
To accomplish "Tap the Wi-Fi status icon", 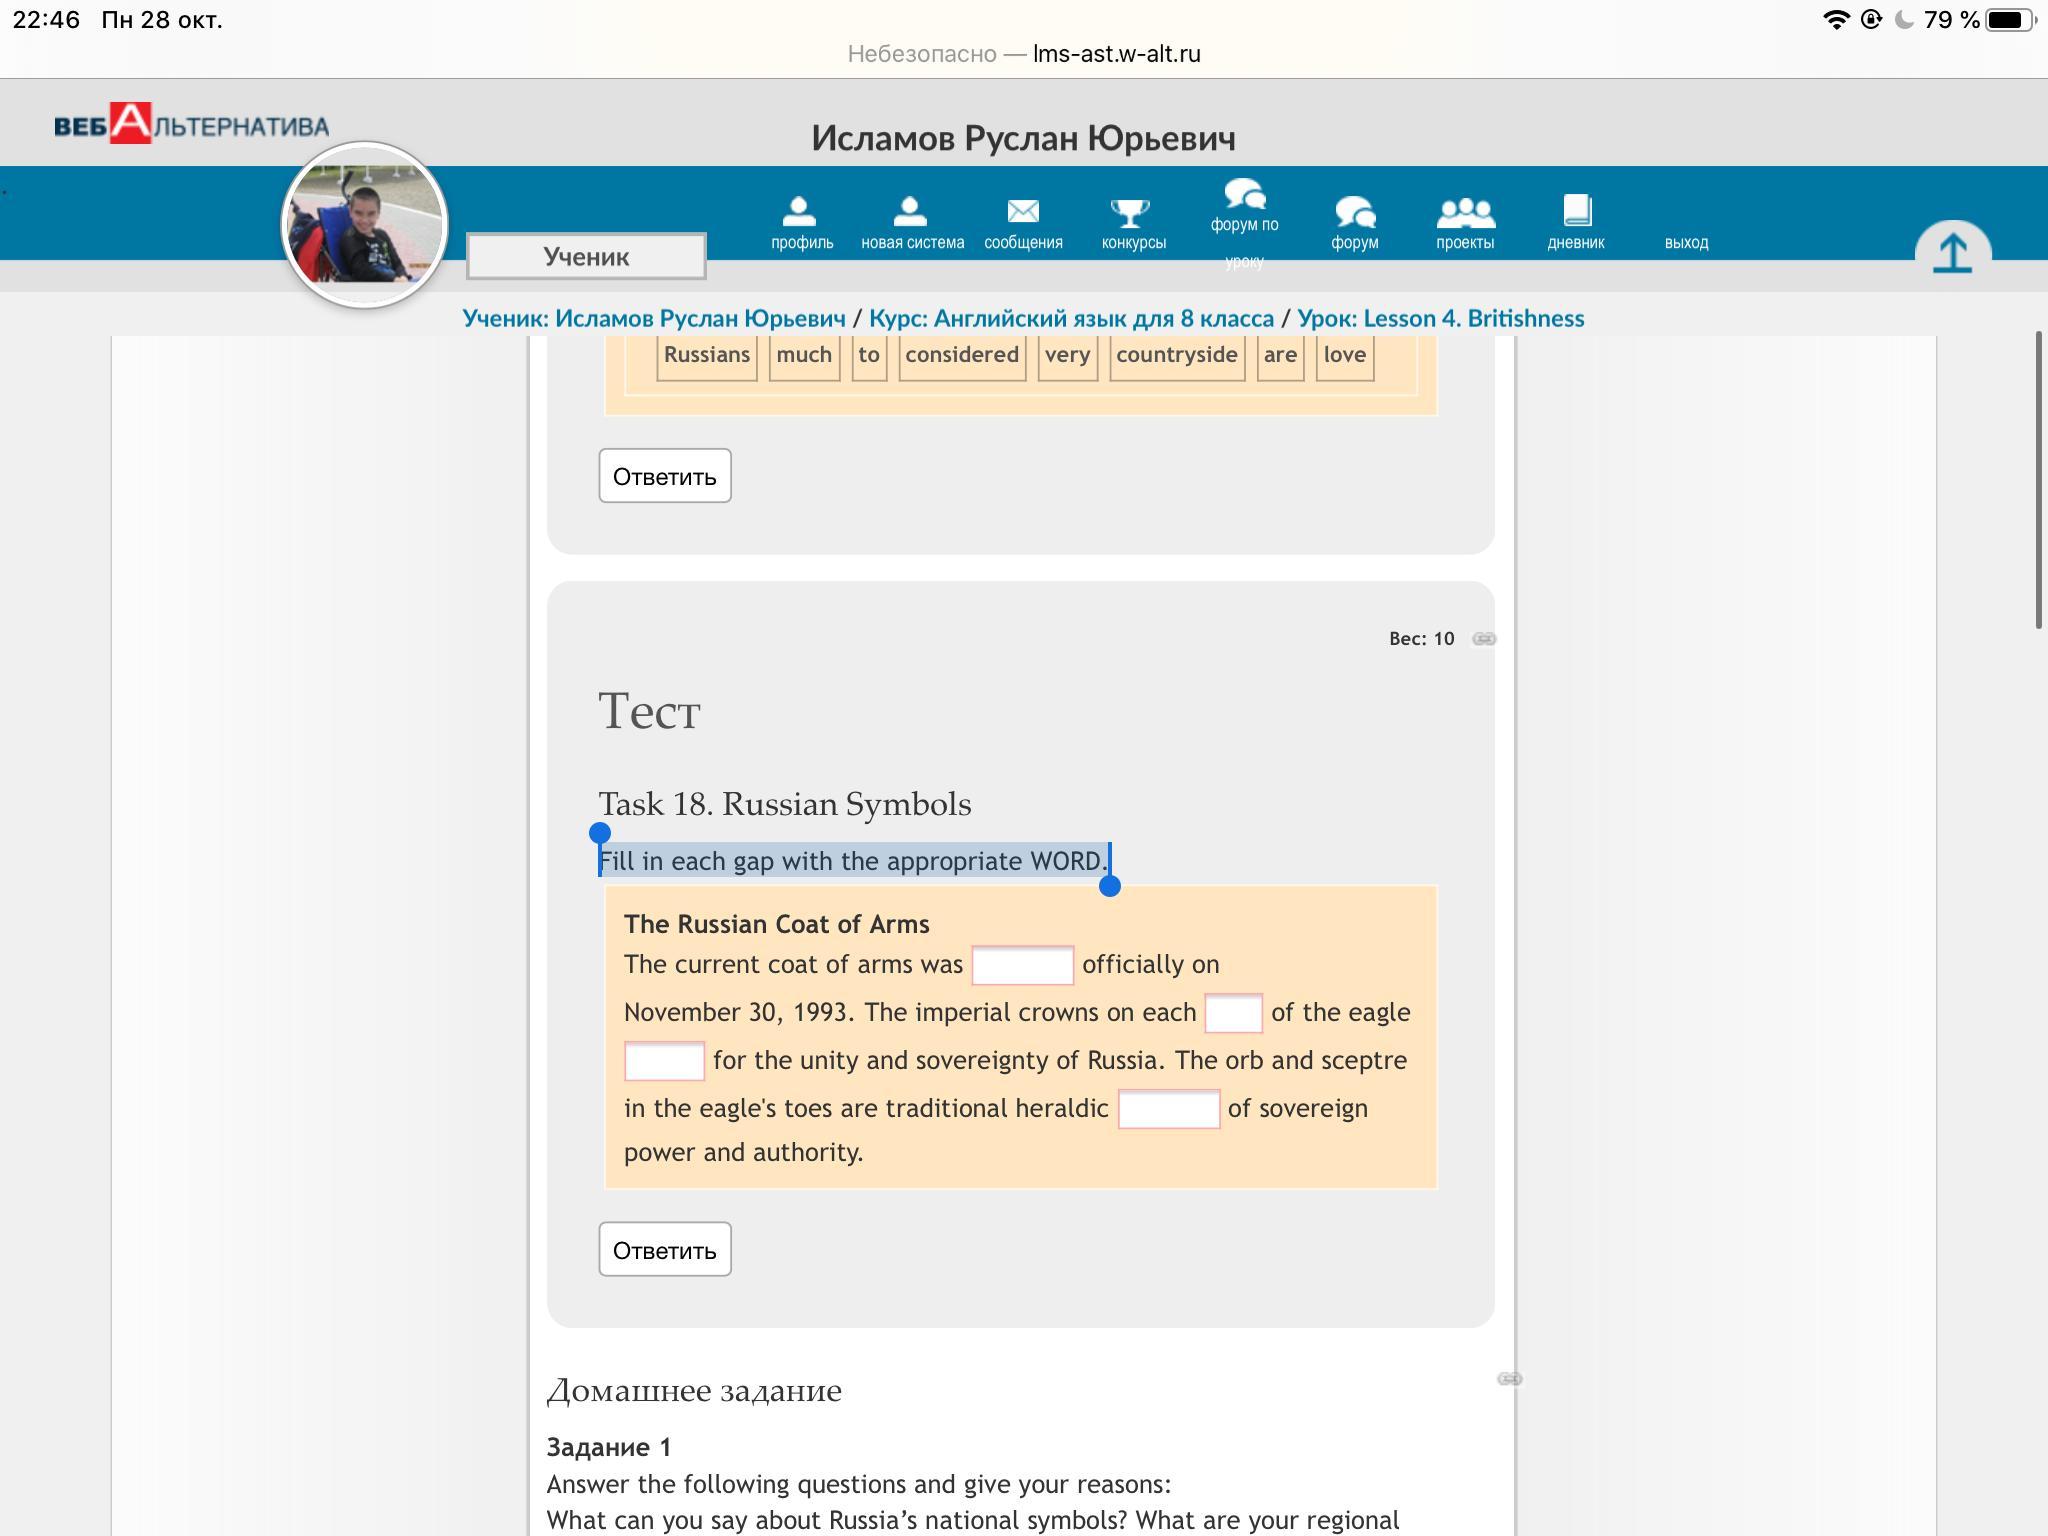I will point(1836,20).
